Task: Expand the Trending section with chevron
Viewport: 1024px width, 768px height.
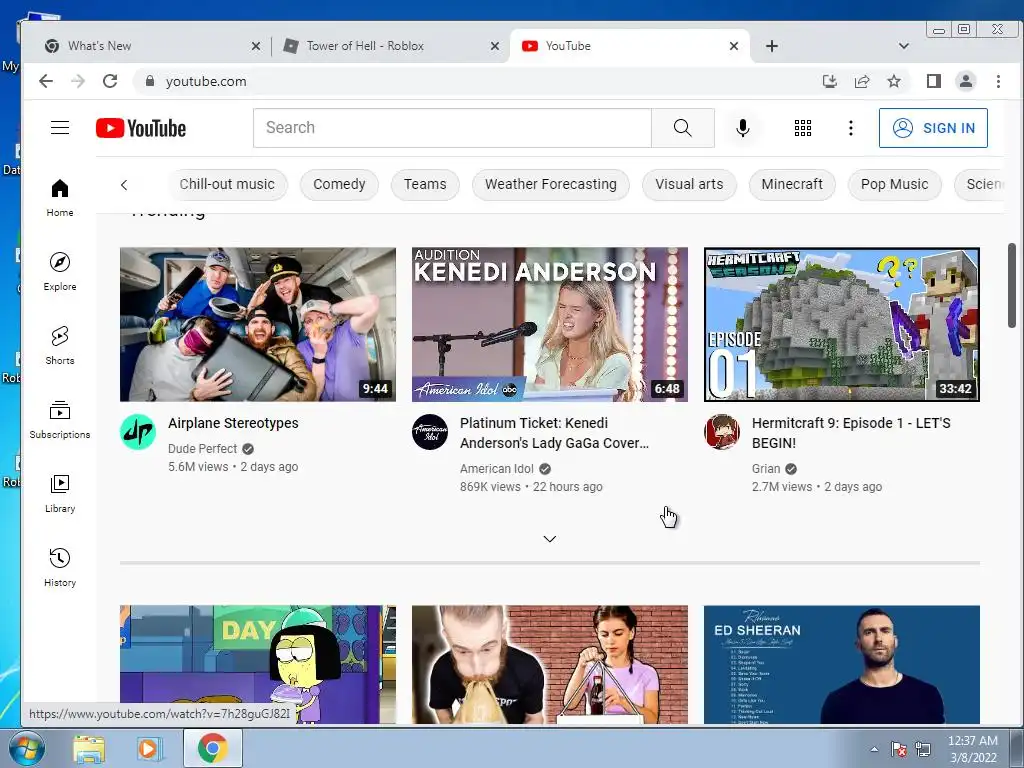Action: point(550,539)
